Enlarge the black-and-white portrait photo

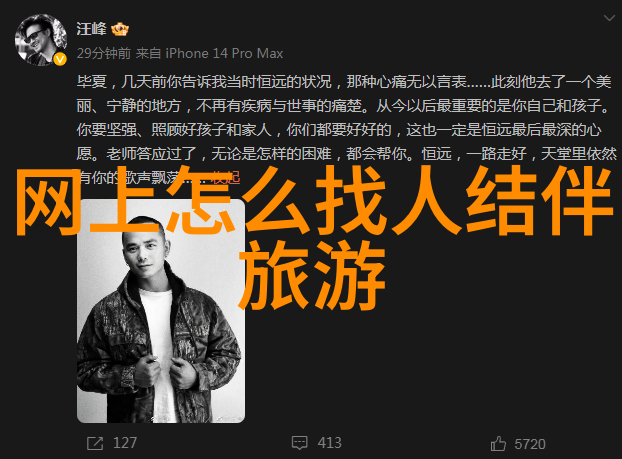[x=161, y=311]
